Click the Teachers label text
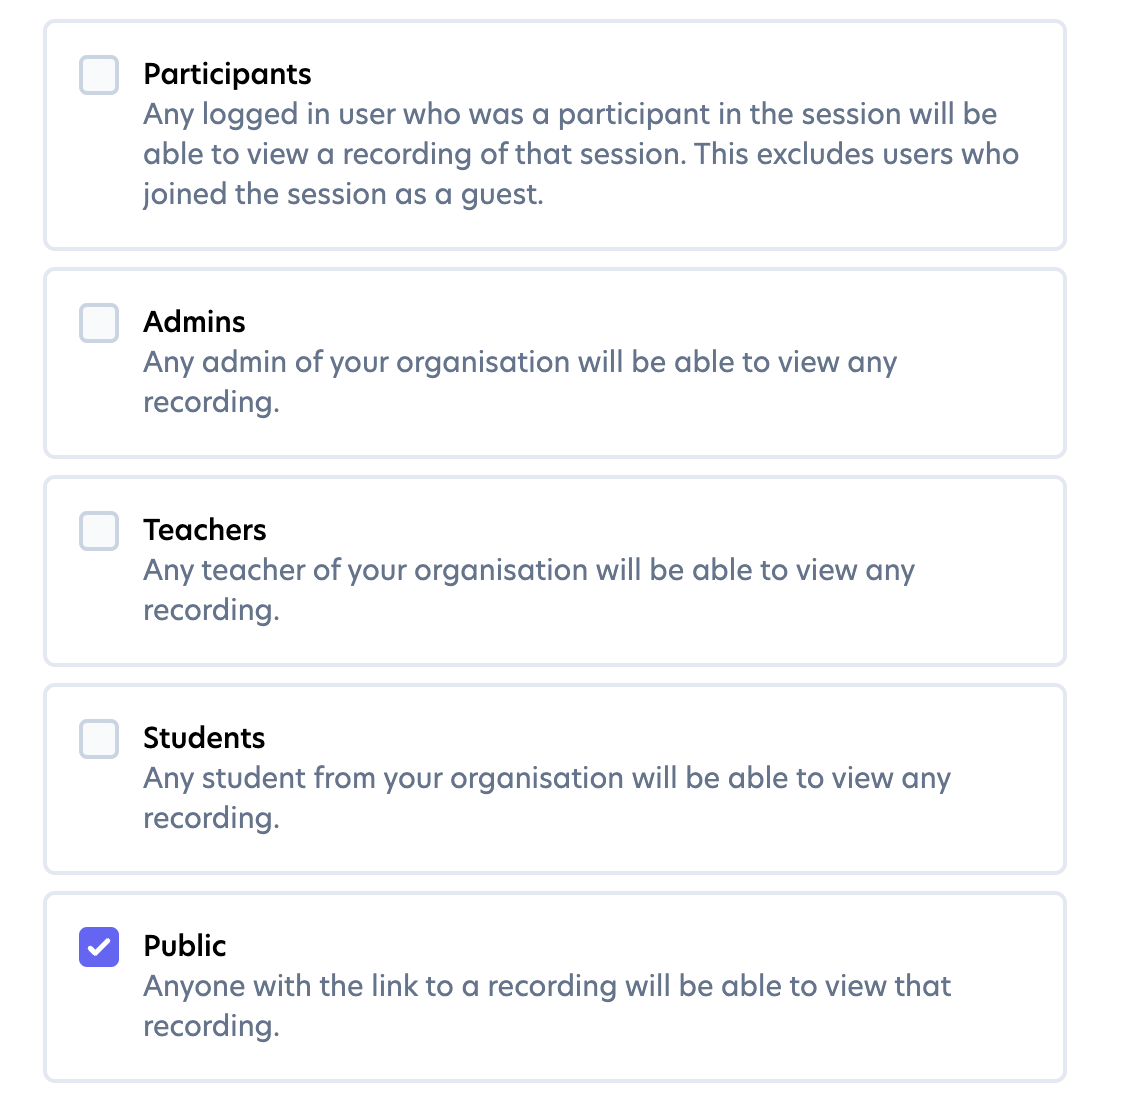Screen dimensions: 1124x1118 coord(205,530)
